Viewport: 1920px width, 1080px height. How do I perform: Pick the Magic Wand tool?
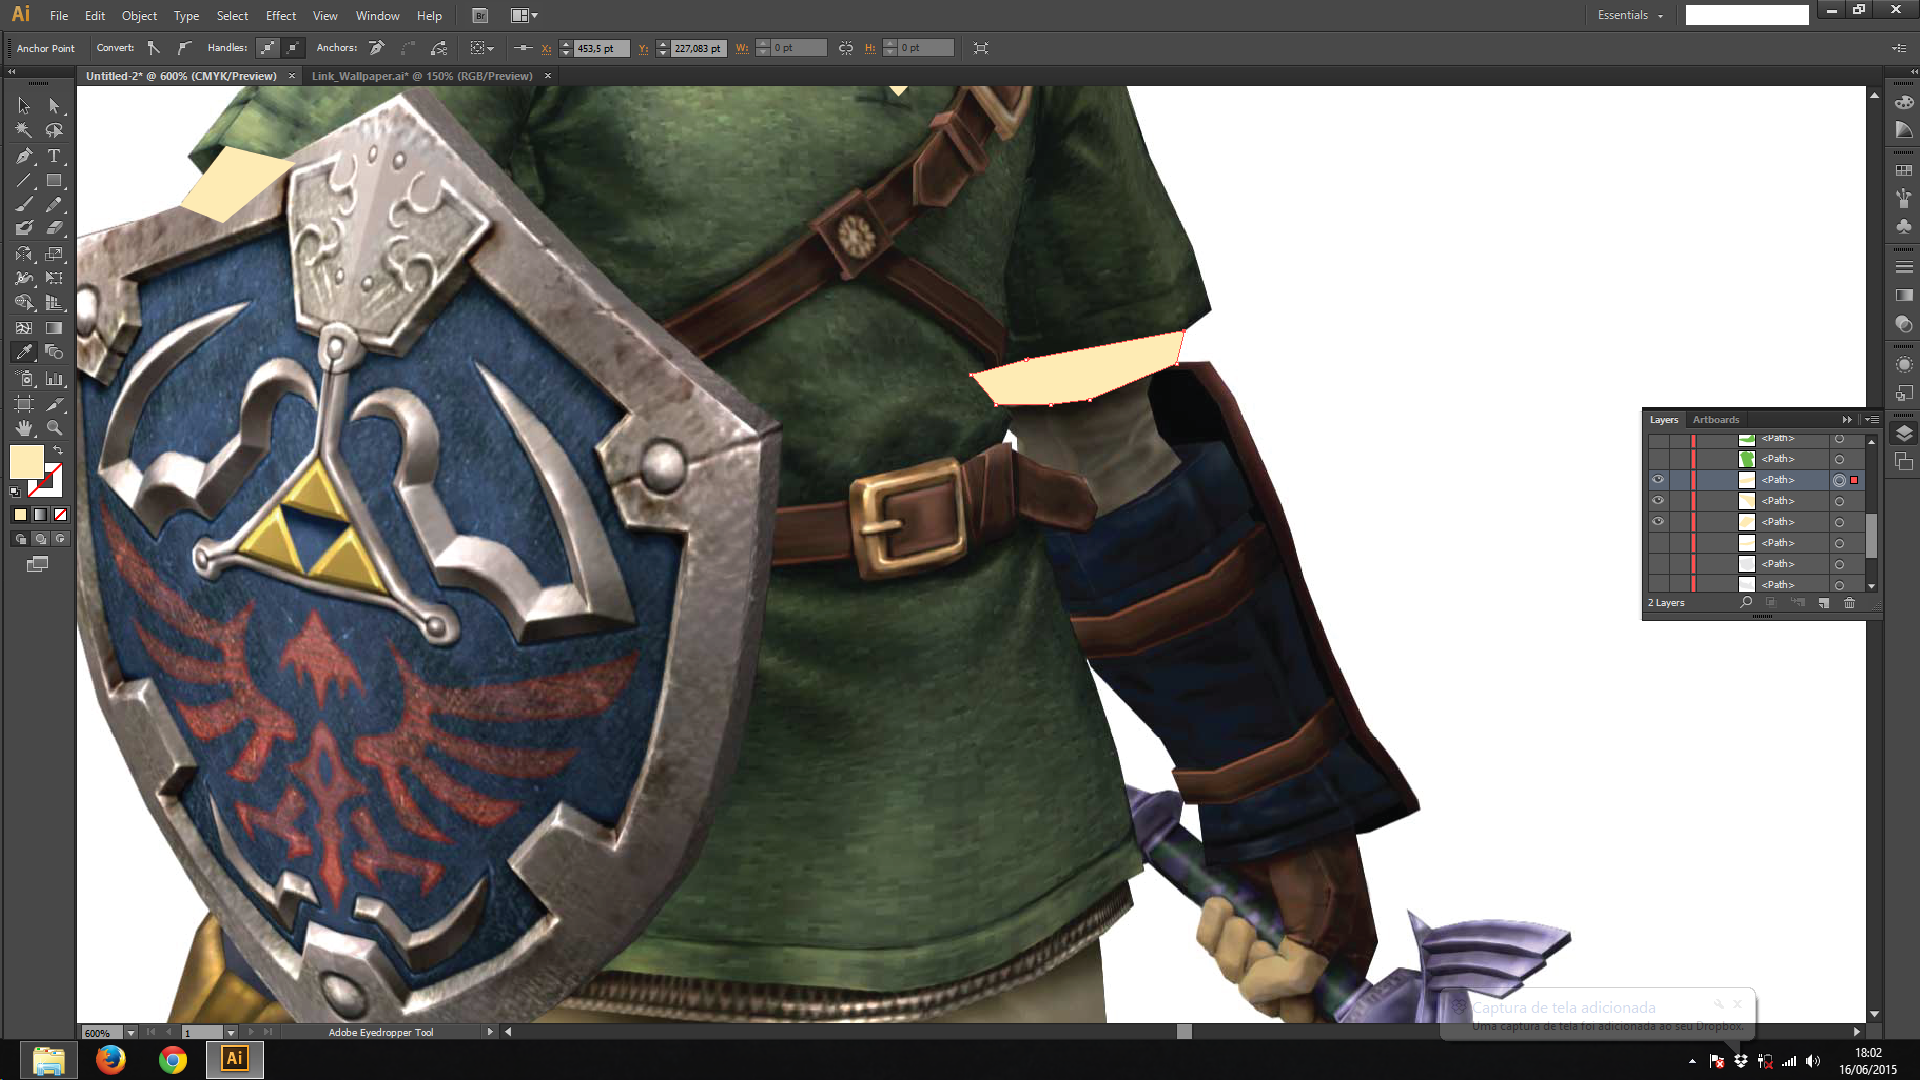tap(24, 131)
